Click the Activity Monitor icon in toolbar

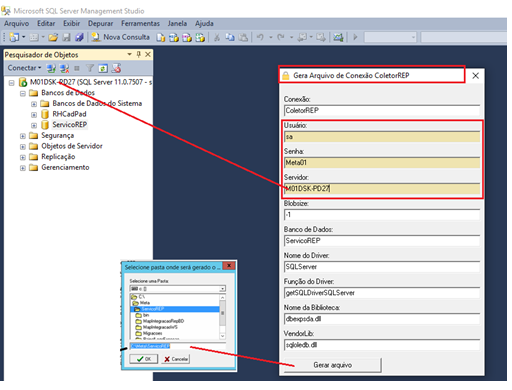pyautogui.click(x=338, y=37)
